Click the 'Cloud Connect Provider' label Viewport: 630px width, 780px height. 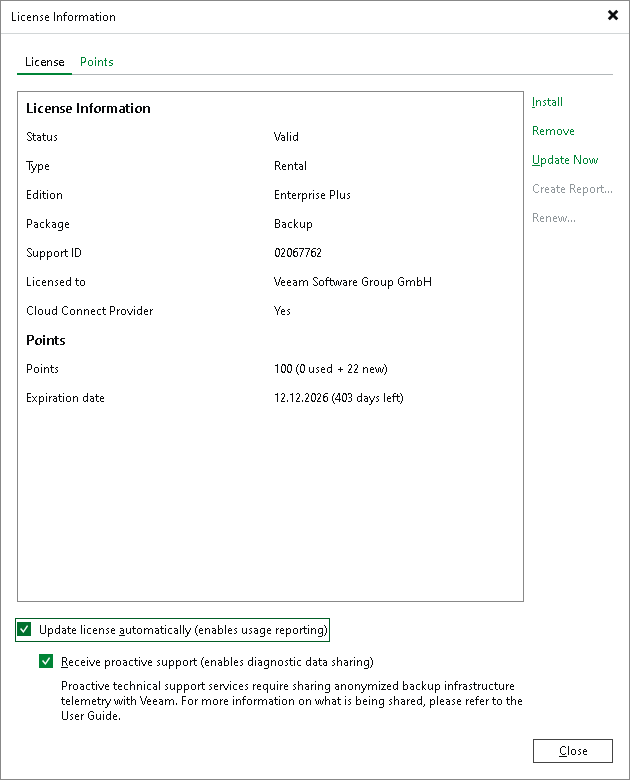(x=90, y=311)
